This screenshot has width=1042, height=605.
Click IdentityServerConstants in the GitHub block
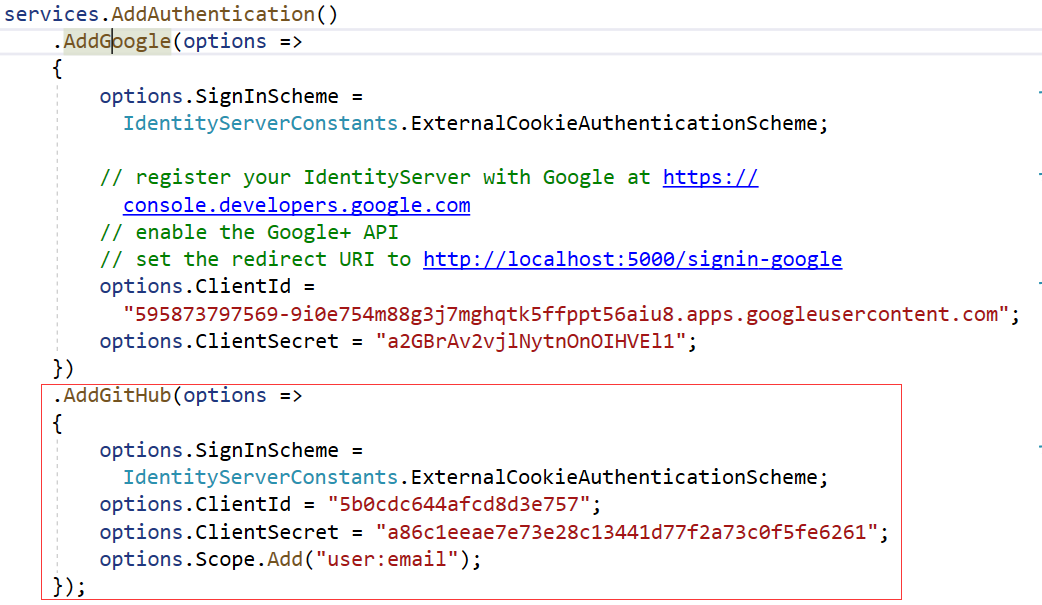tap(260, 477)
